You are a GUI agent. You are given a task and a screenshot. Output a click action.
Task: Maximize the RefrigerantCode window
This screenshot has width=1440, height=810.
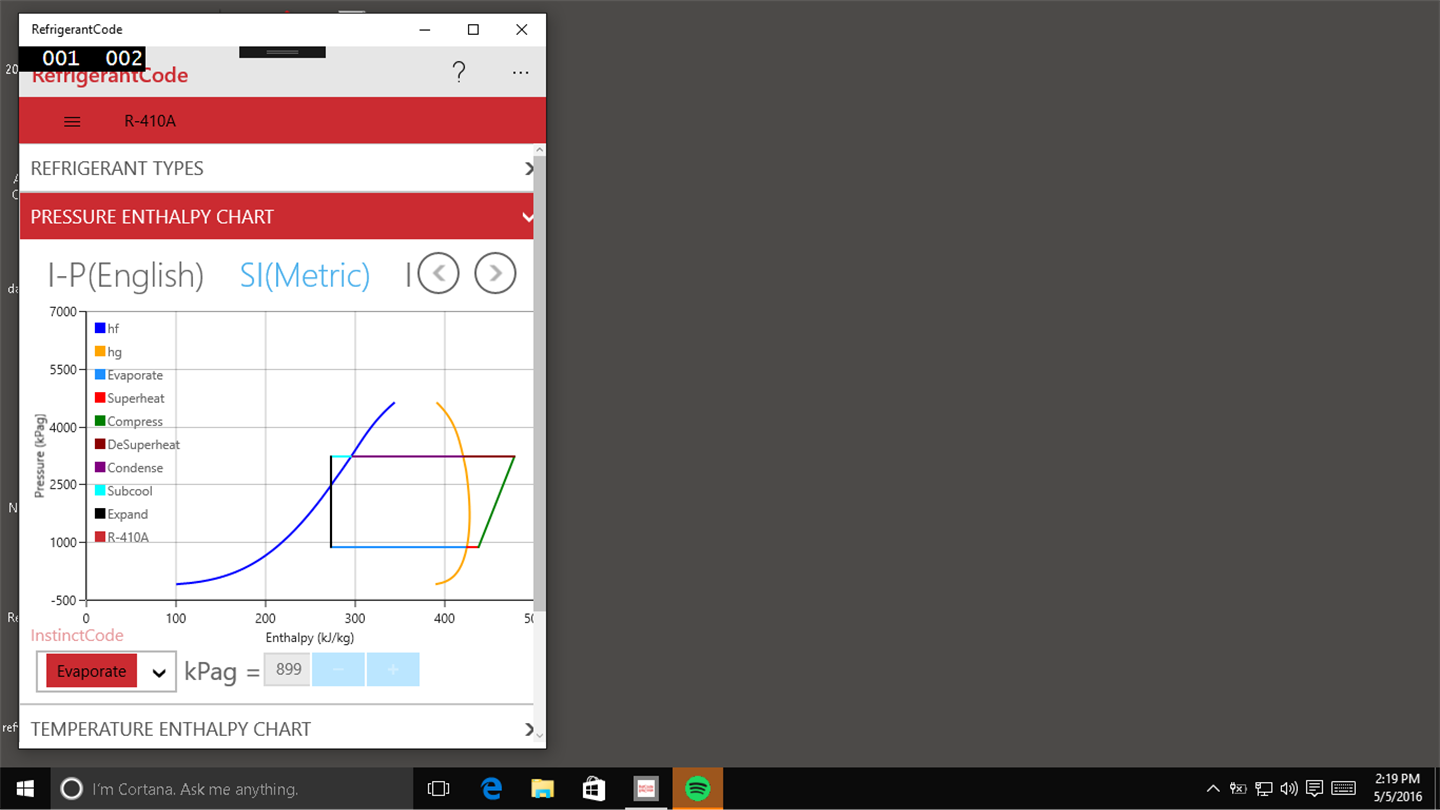[473, 30]
